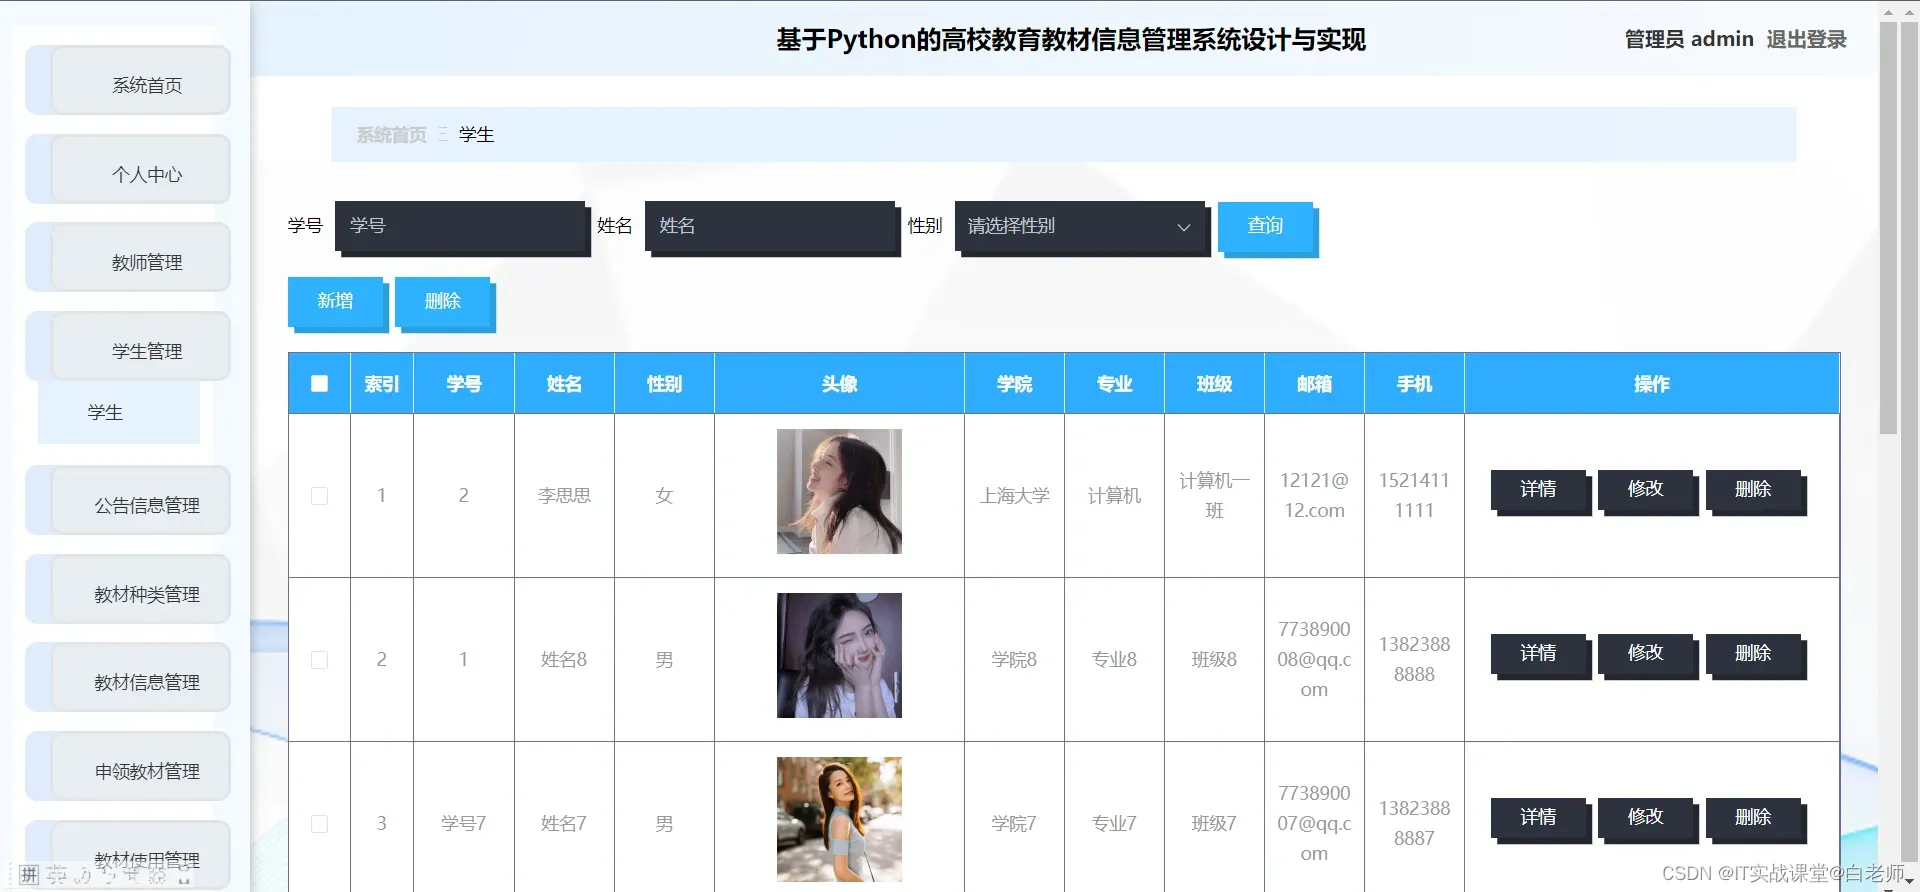Click the 索引 column header
Screen dimensions: 1920x892
point(382,384)
